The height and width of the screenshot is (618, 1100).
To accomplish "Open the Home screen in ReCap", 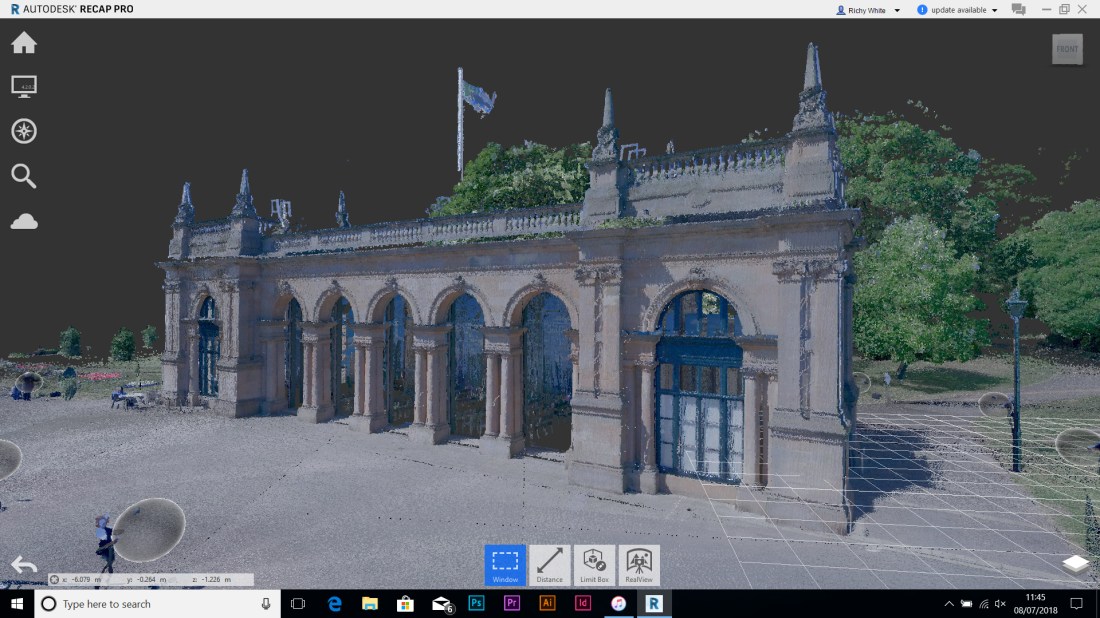I will 23,41.
